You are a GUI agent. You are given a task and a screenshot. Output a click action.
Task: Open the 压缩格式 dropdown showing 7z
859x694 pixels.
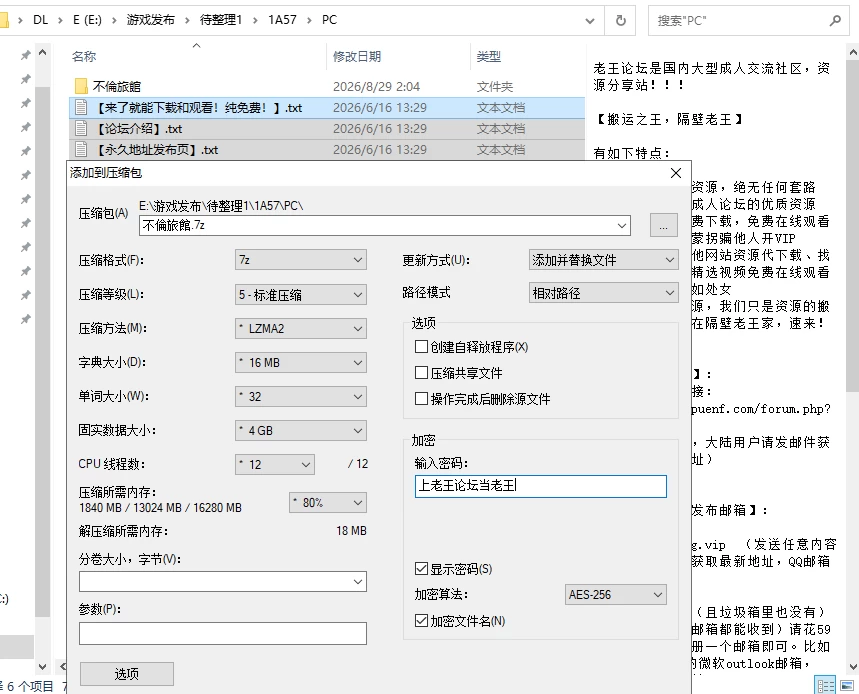(301, 260)
